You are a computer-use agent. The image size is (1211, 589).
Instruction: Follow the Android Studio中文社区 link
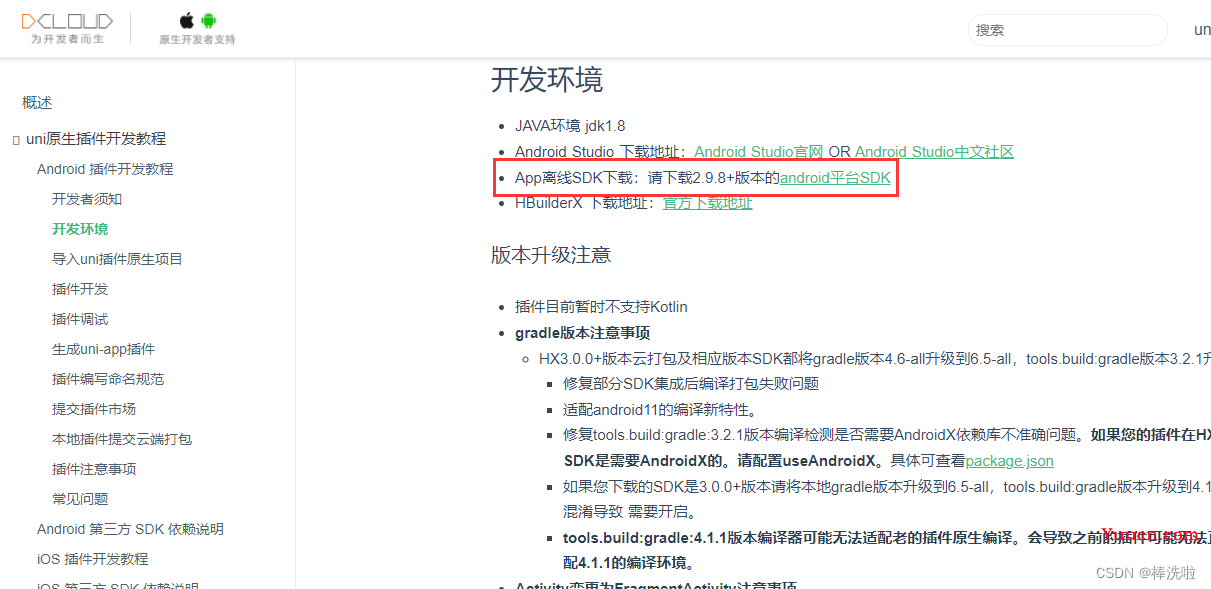(x=934, y=152)
